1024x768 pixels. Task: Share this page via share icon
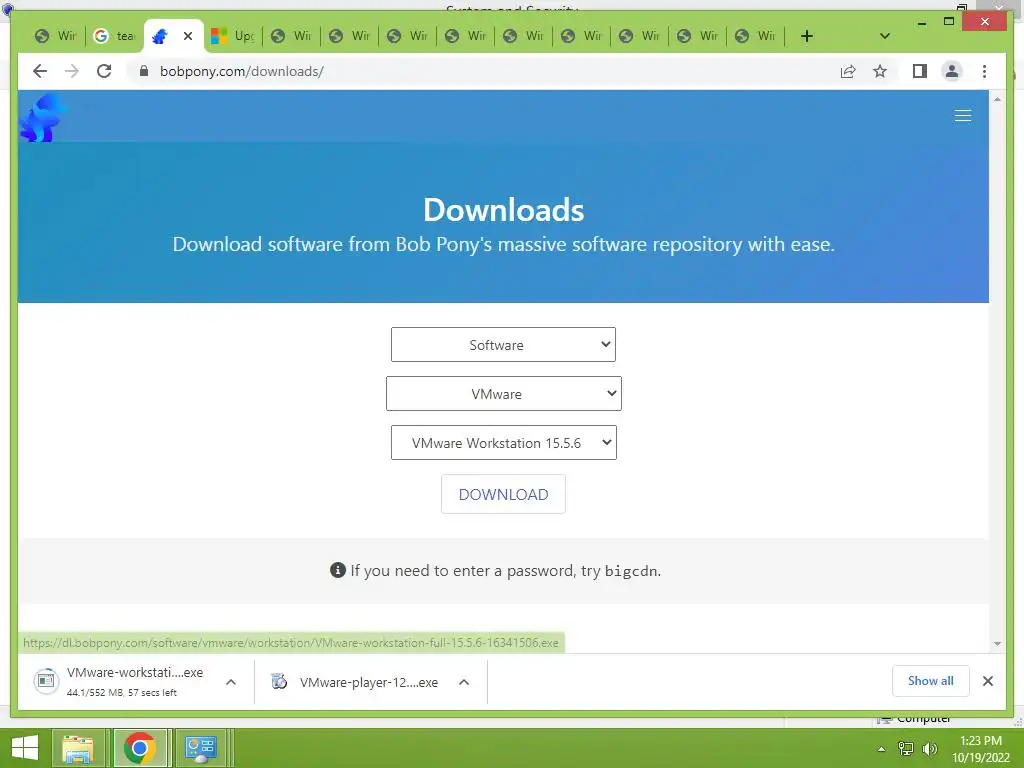point(848,71)
